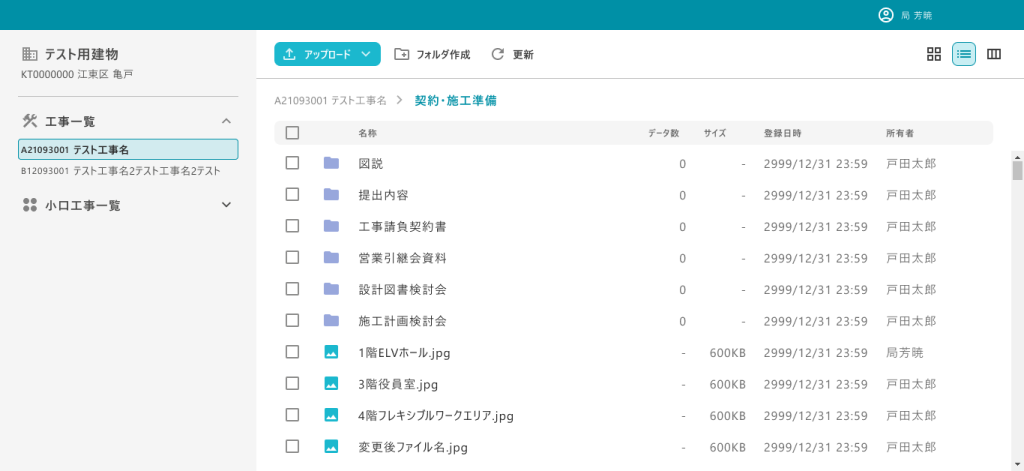
Task: Open the 工事請負契約書 folder
Action: point(402,227)
